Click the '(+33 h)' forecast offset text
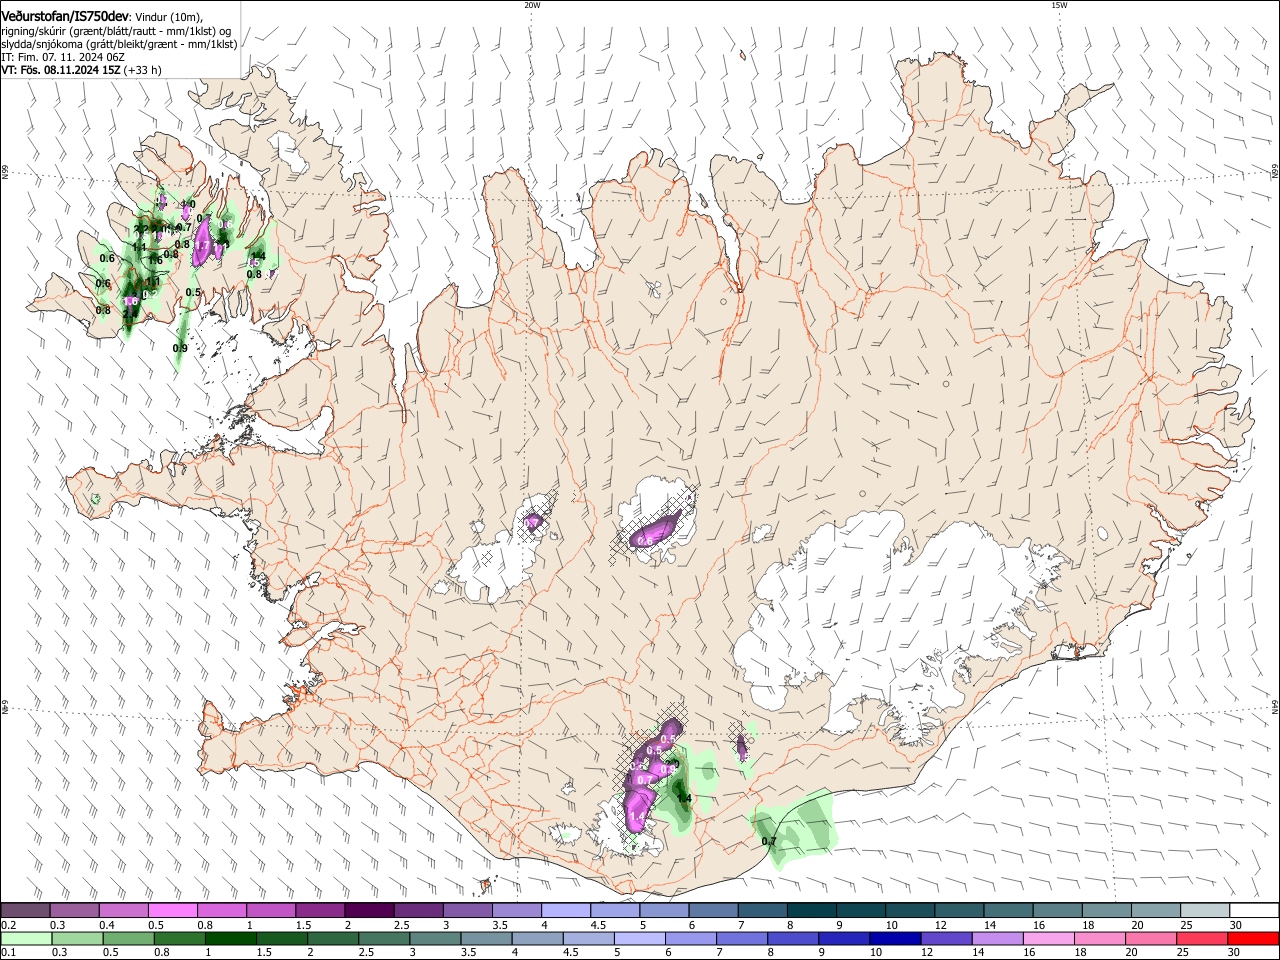The image size is (1280, 960). pos(143,70)
